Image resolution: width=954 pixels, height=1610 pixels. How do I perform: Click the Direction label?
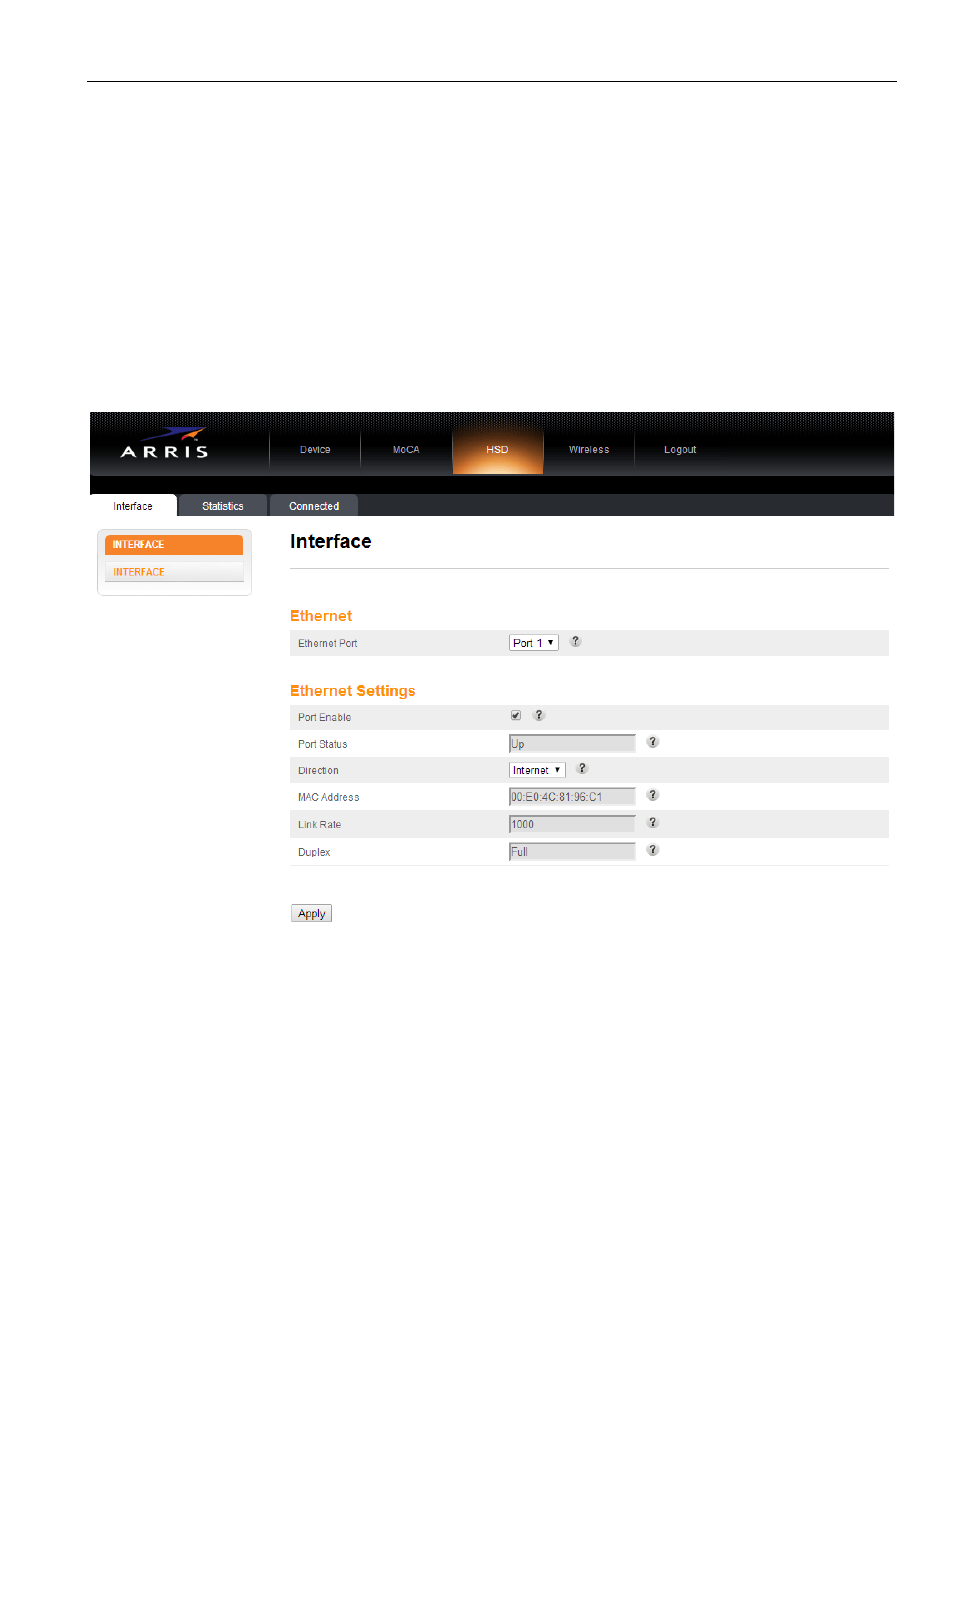click(x=318, y=771)
